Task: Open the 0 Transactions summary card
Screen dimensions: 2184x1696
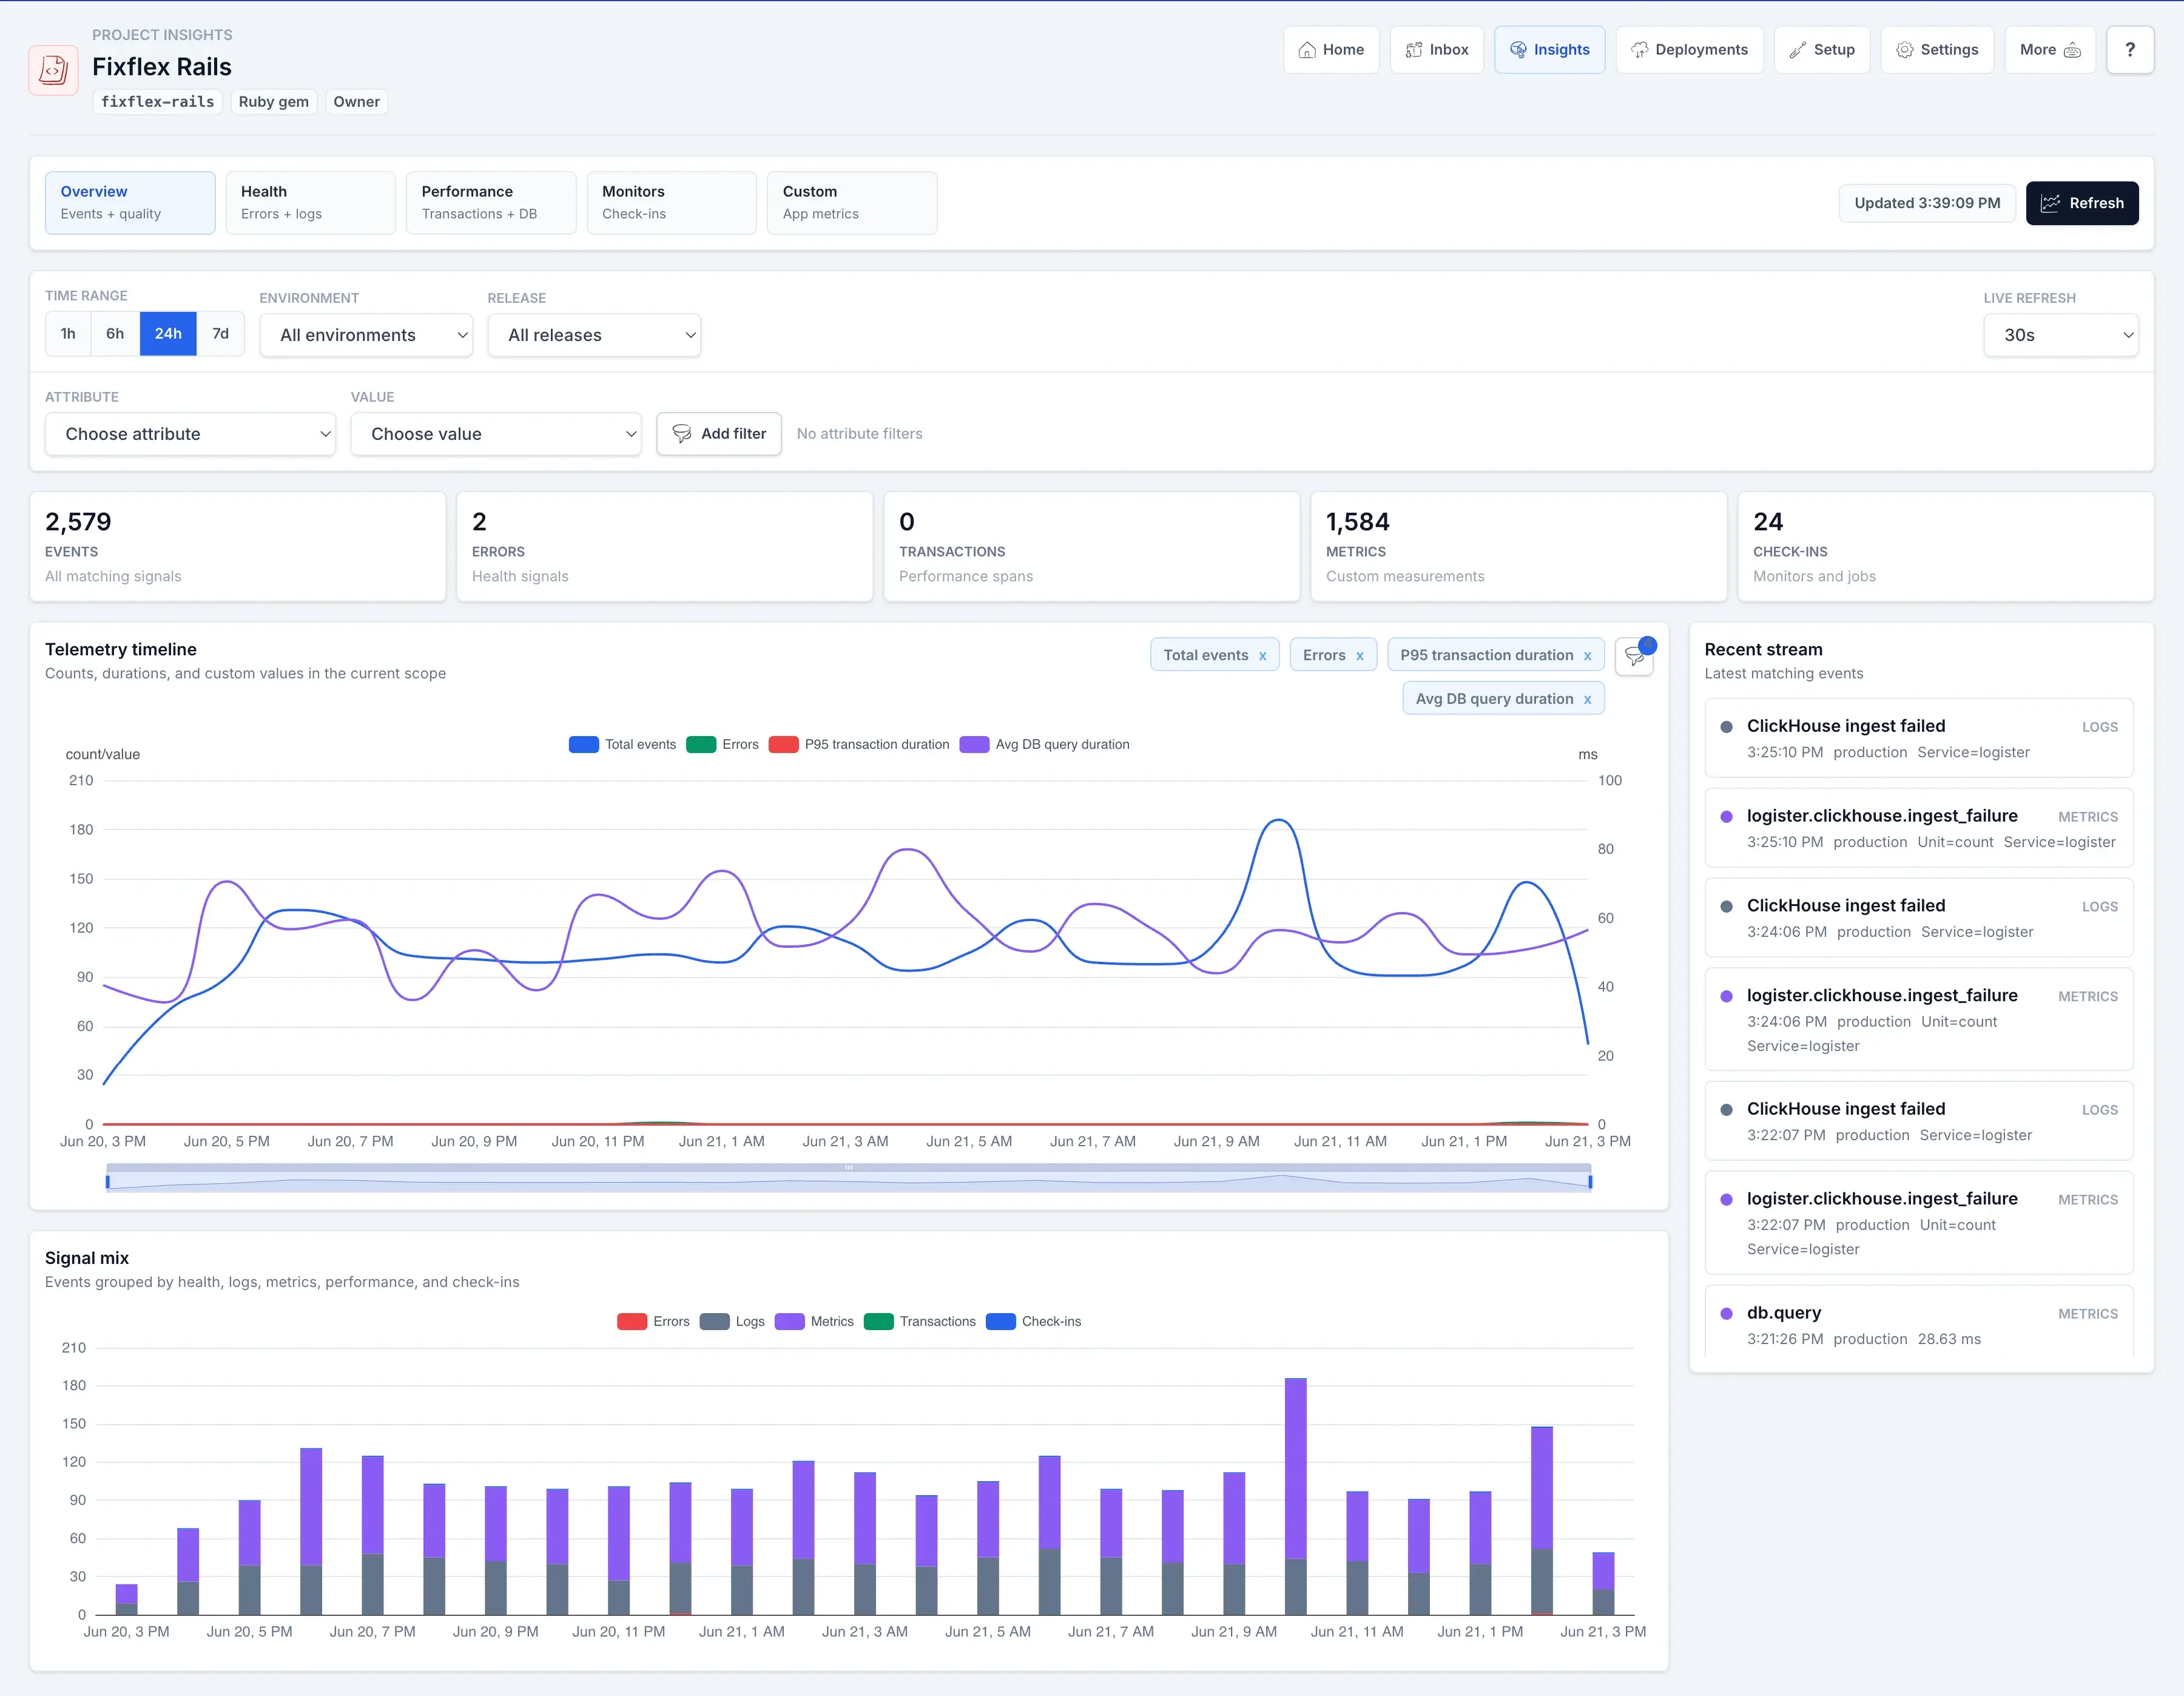Action: point(1092,547)
